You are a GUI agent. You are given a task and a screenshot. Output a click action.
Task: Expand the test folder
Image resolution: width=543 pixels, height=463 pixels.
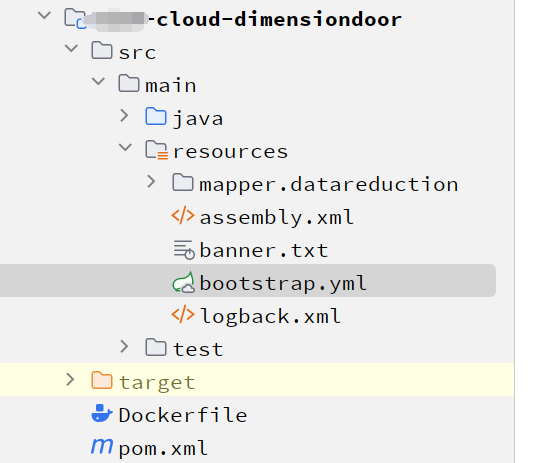point(124,346)
